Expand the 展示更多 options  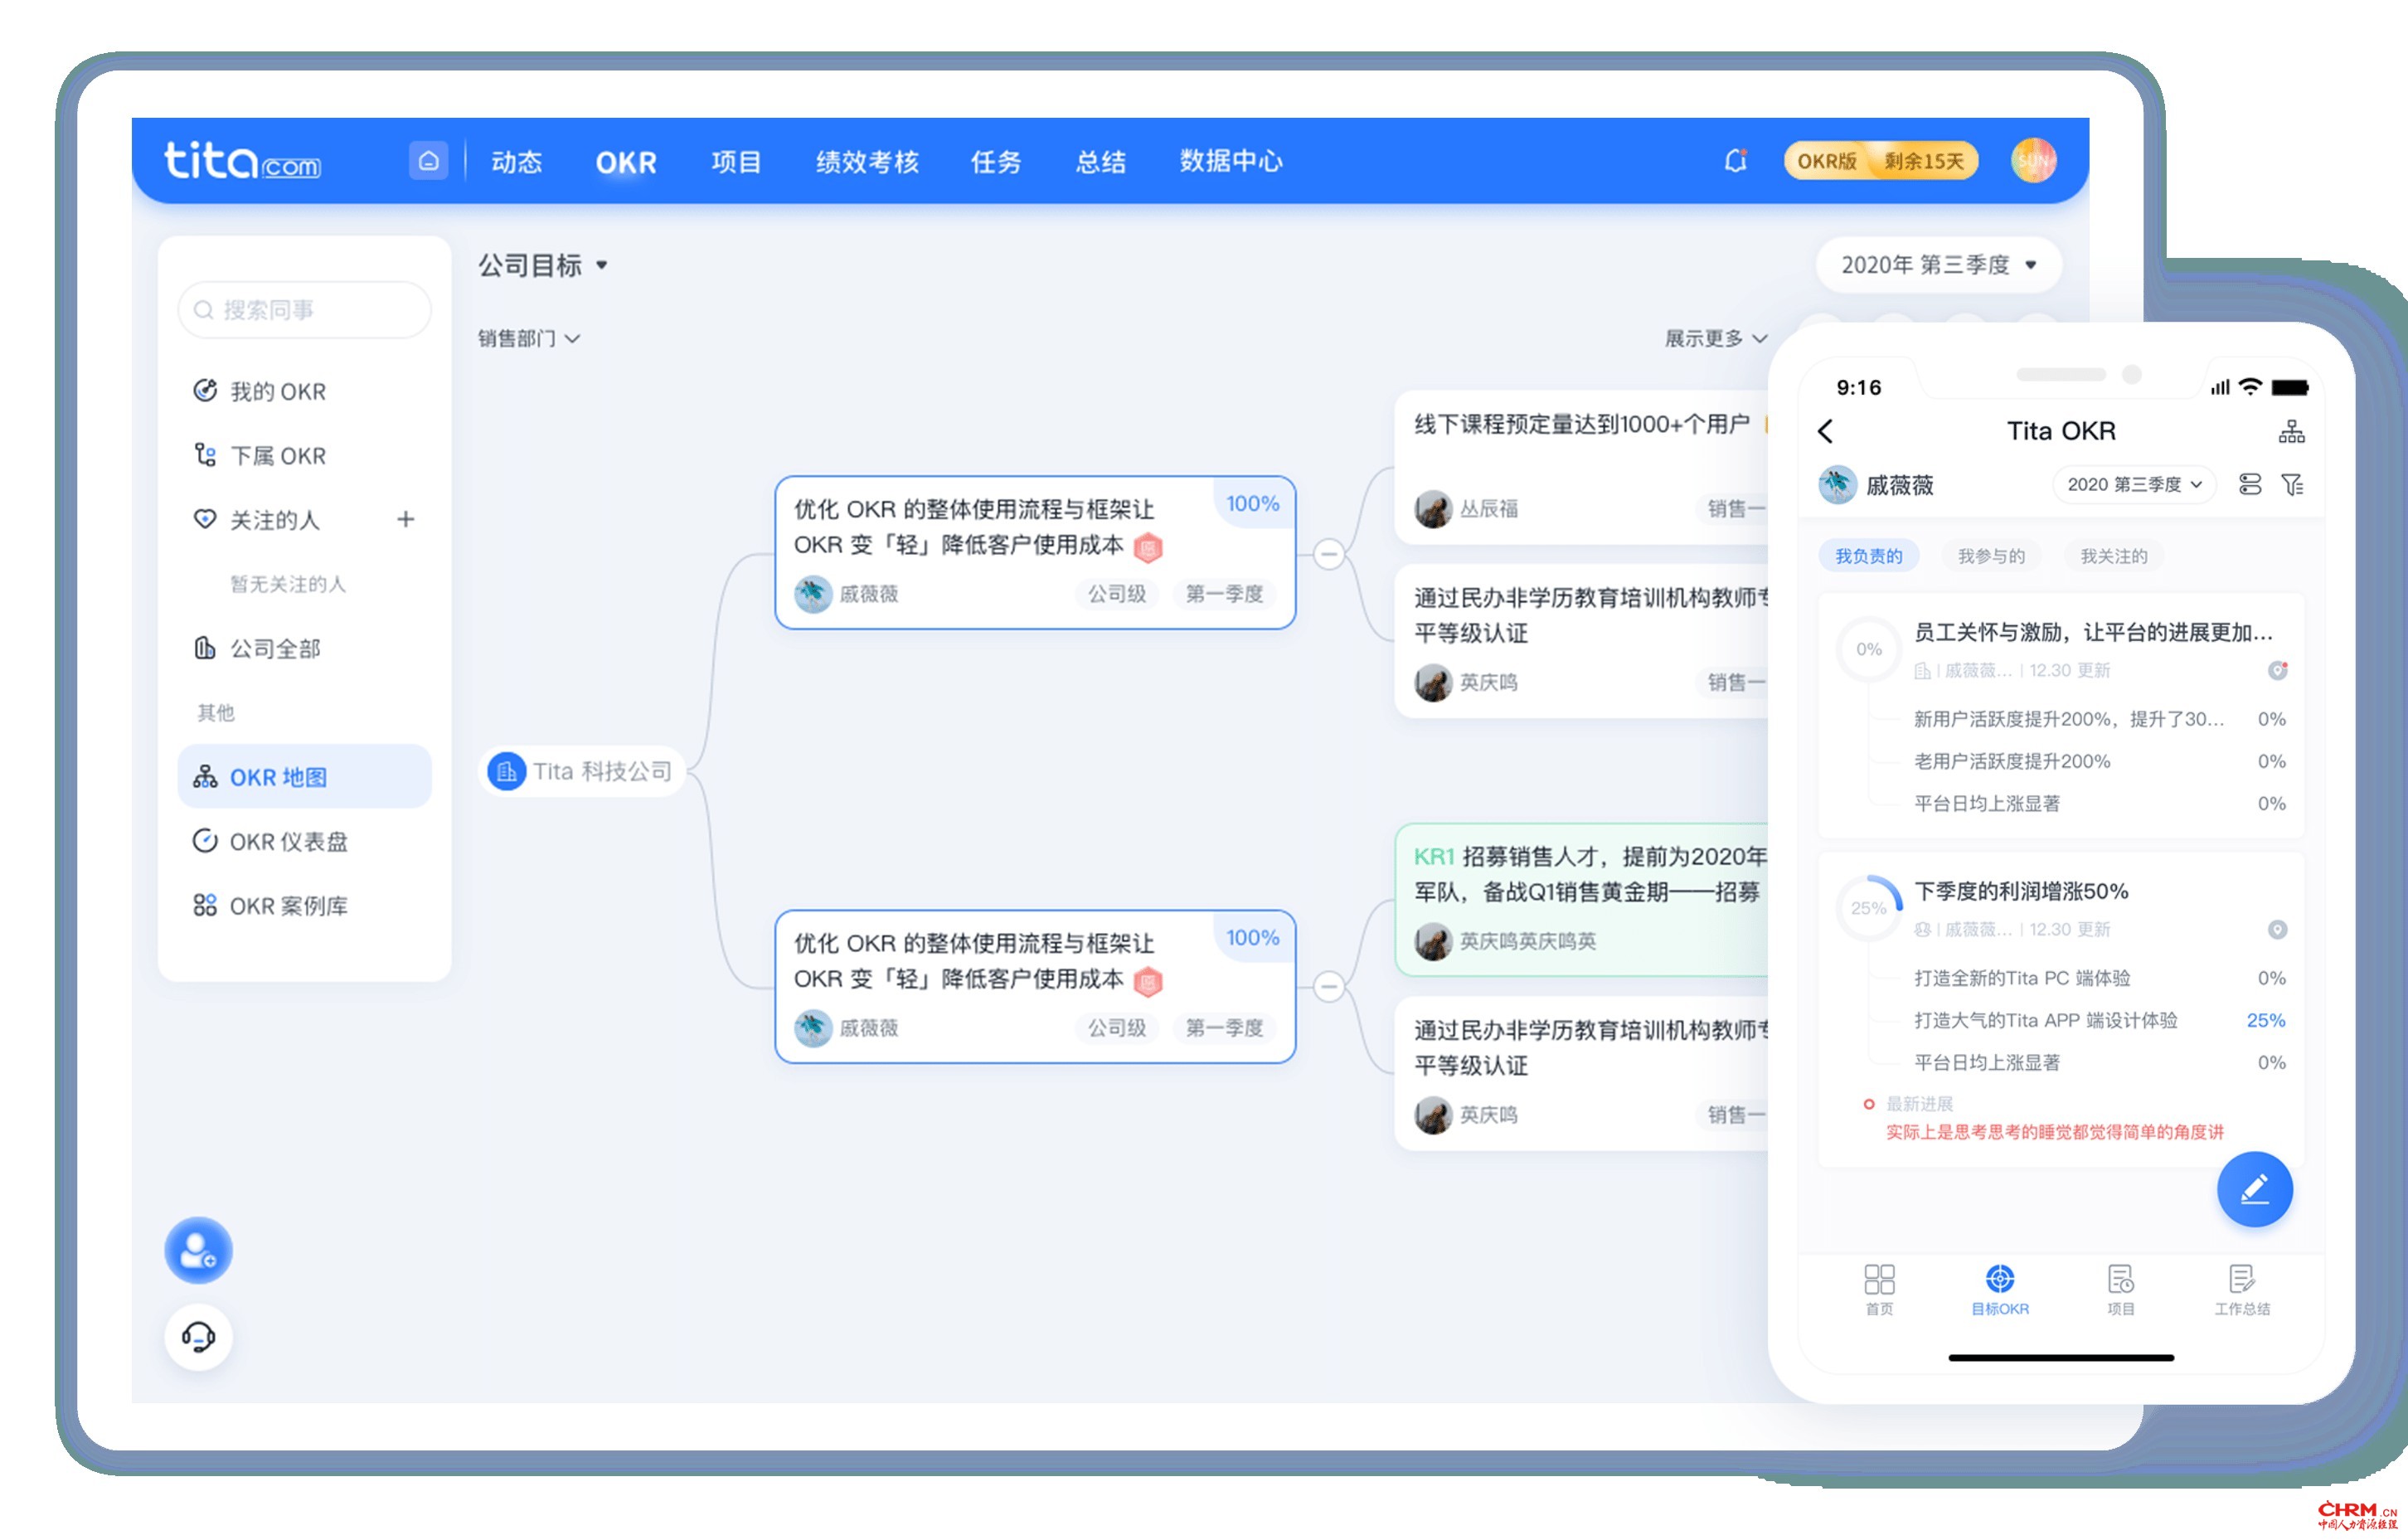(x=1716, y=339)
